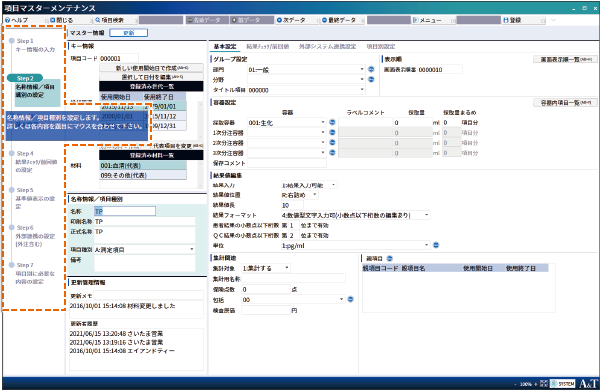Click the 代表項目を変更 button
The image size is (600, 390).
coord(178,146)
